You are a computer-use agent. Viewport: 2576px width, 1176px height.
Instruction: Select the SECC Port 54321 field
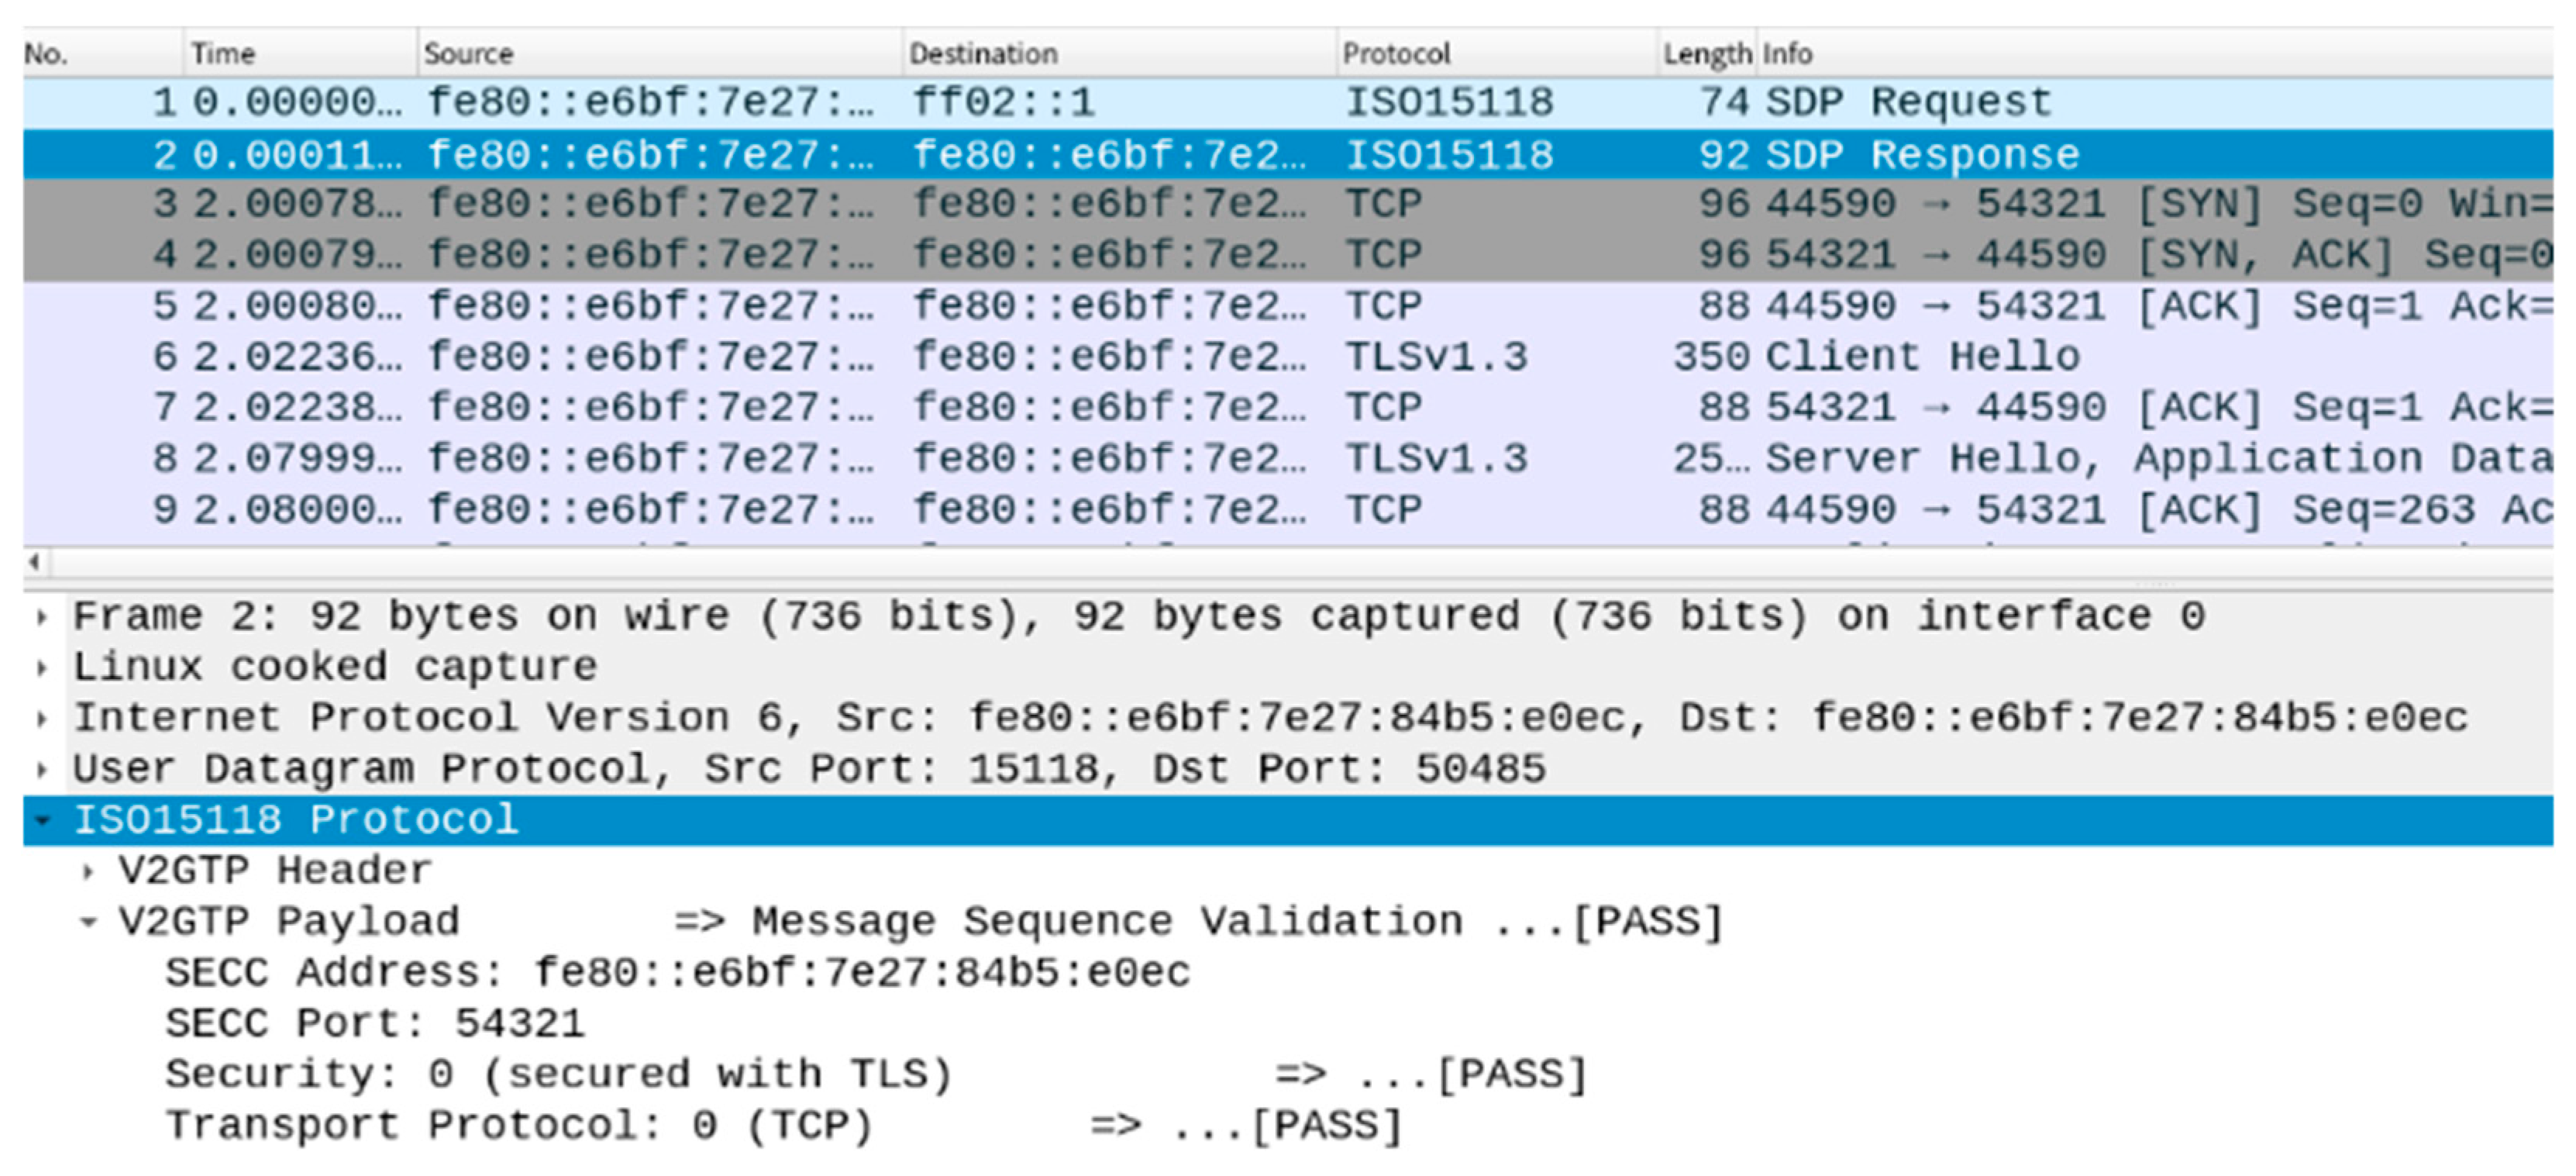(375, 1024)
